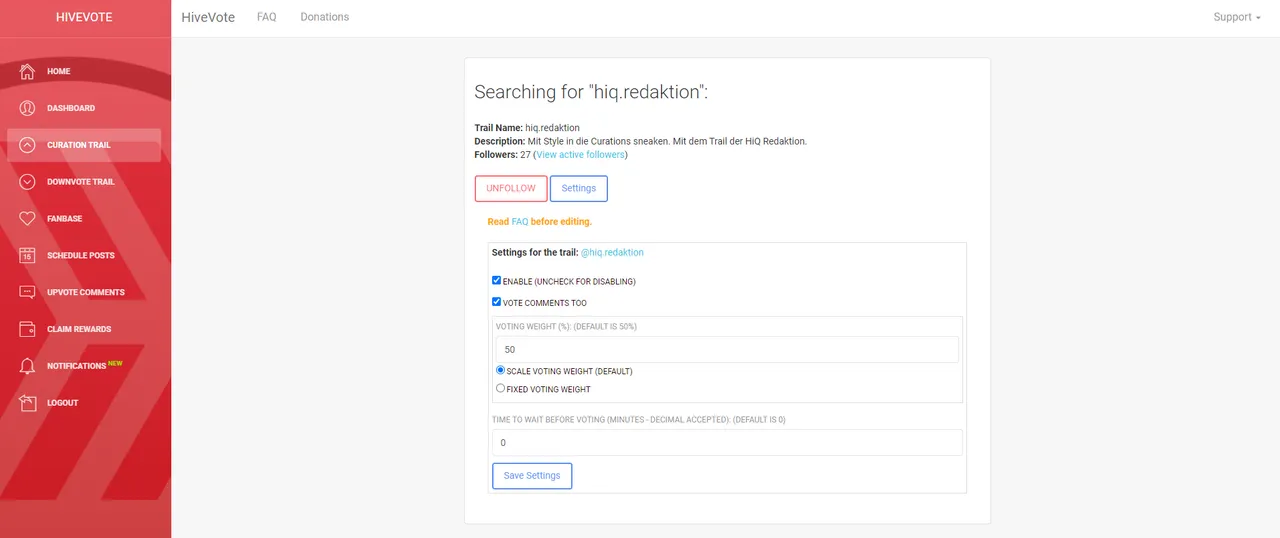Click the Settings button
This screenshot has width=1280, height=538.
[579, 188]
